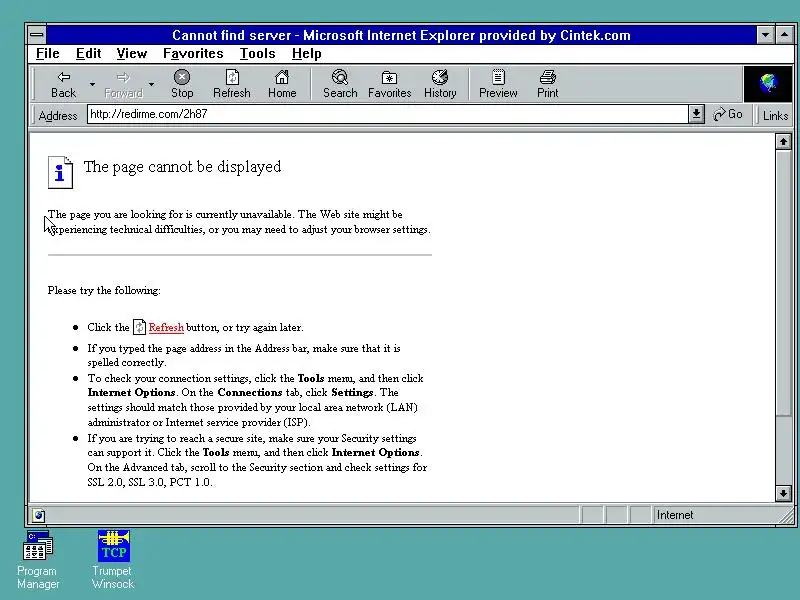The image size is (800, 600).
Task: Follow the red Refresh hyperlink
Action: coord(166,328)
